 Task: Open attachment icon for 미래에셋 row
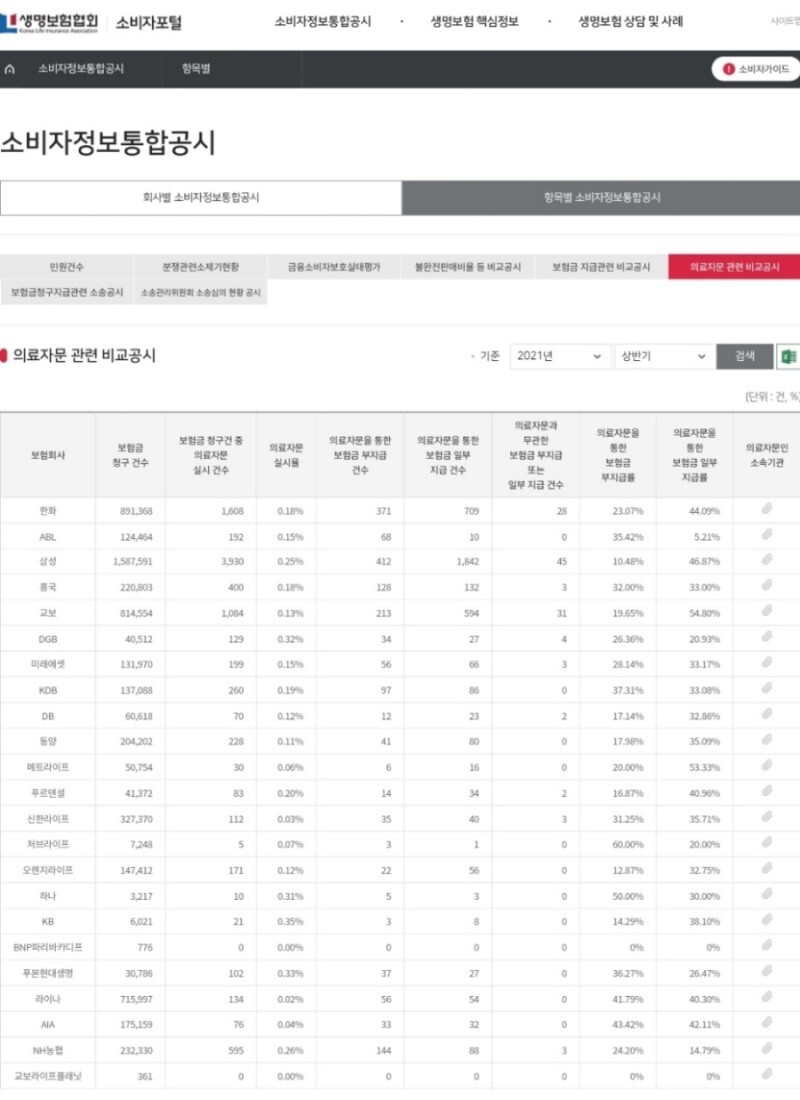click(767, 663)
